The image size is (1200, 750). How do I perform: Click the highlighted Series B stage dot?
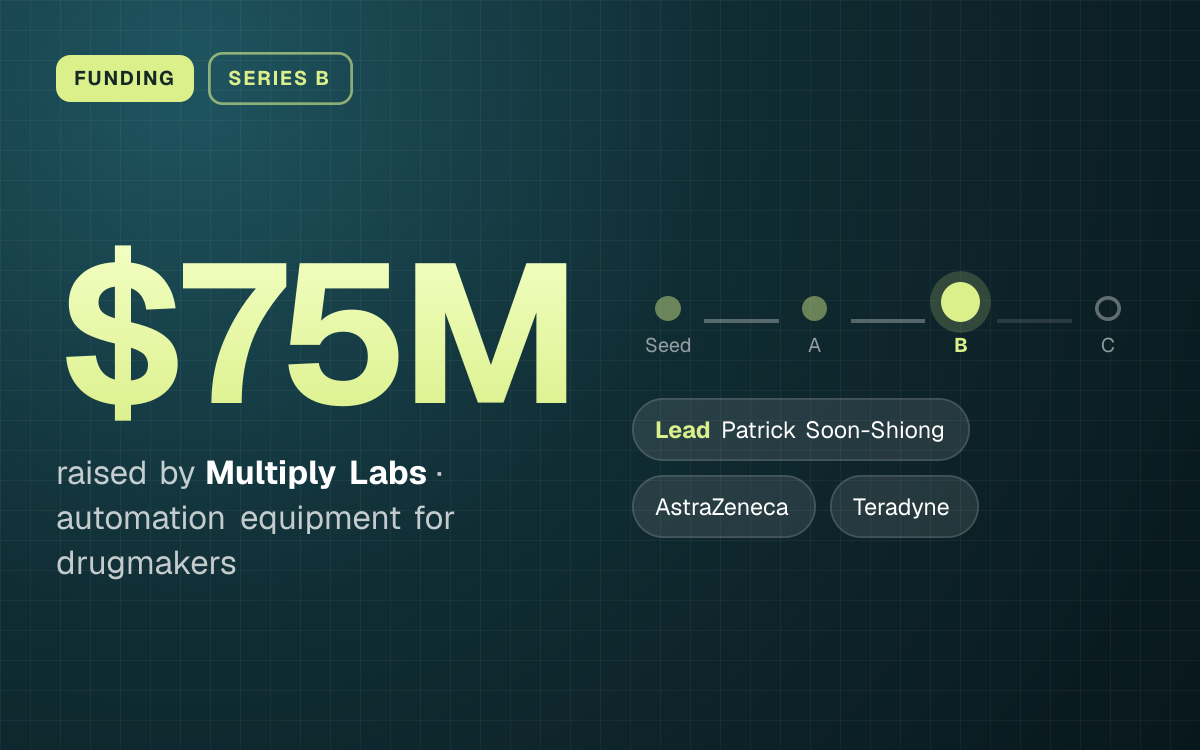point(961,302)
